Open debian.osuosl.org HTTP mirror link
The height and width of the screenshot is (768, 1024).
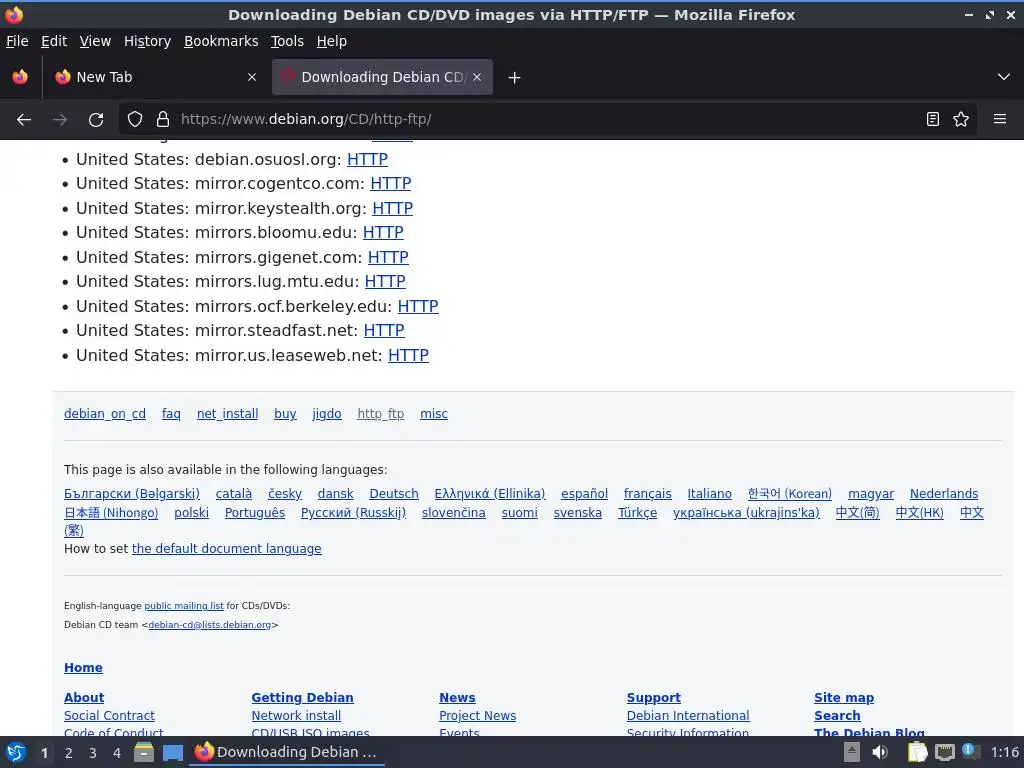[367, 159]
